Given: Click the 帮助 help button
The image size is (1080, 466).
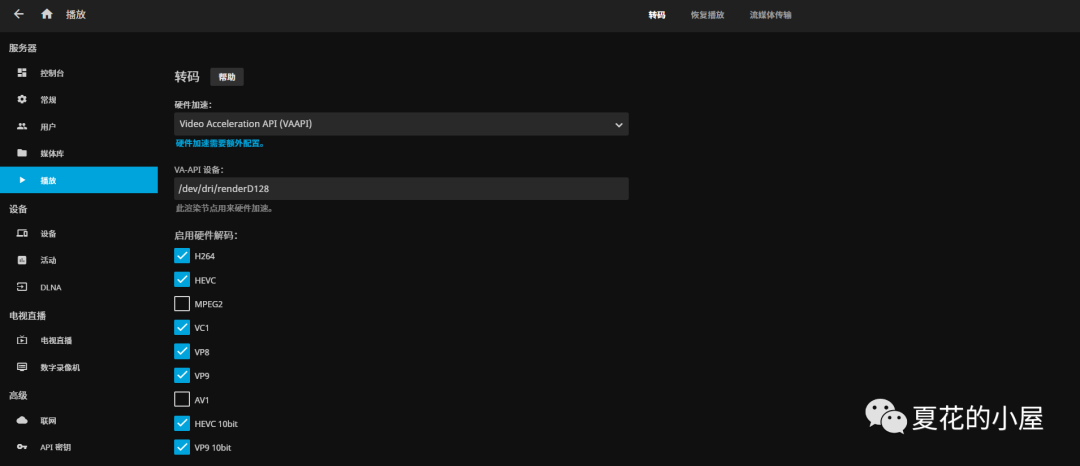Looking at the screenshot, I should [227, 77].
